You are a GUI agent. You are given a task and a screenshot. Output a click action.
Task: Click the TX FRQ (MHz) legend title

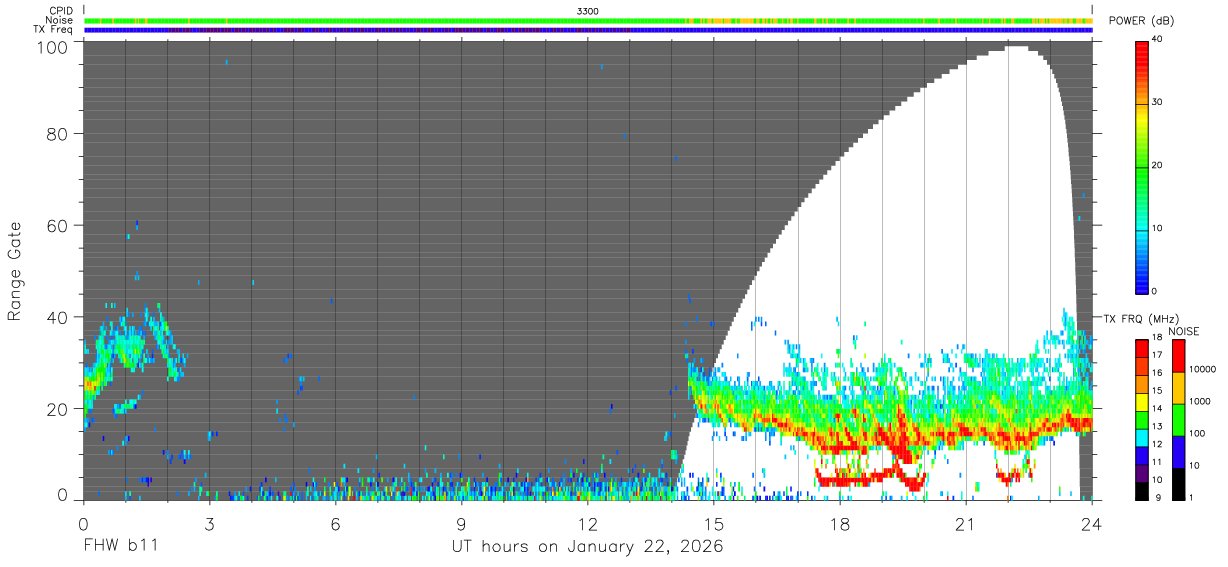pyautogui.click(x=1139, y=319)
